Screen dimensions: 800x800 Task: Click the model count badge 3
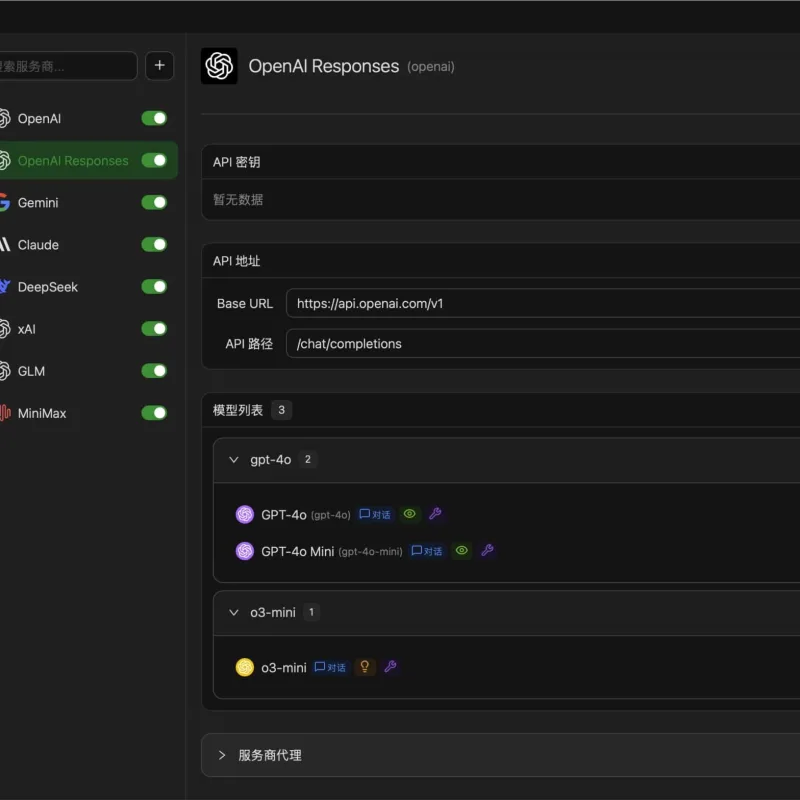coord(281,410)
